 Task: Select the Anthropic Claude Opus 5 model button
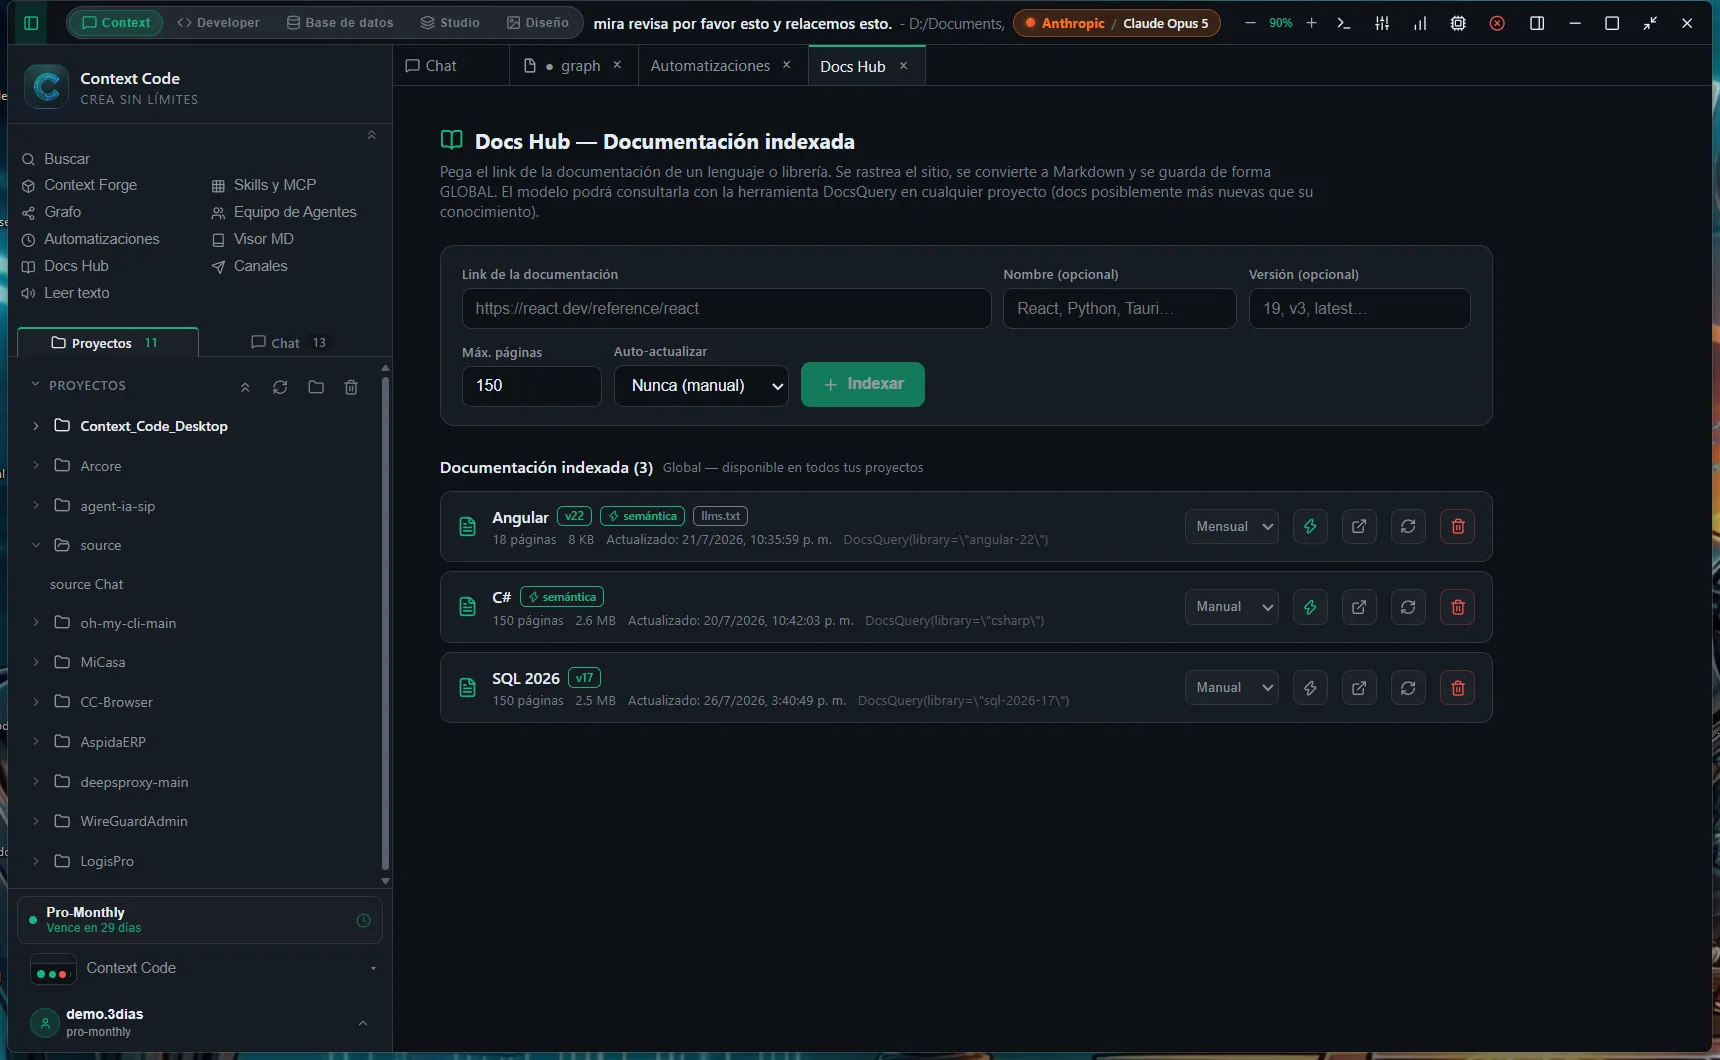tap(1117, 23)
